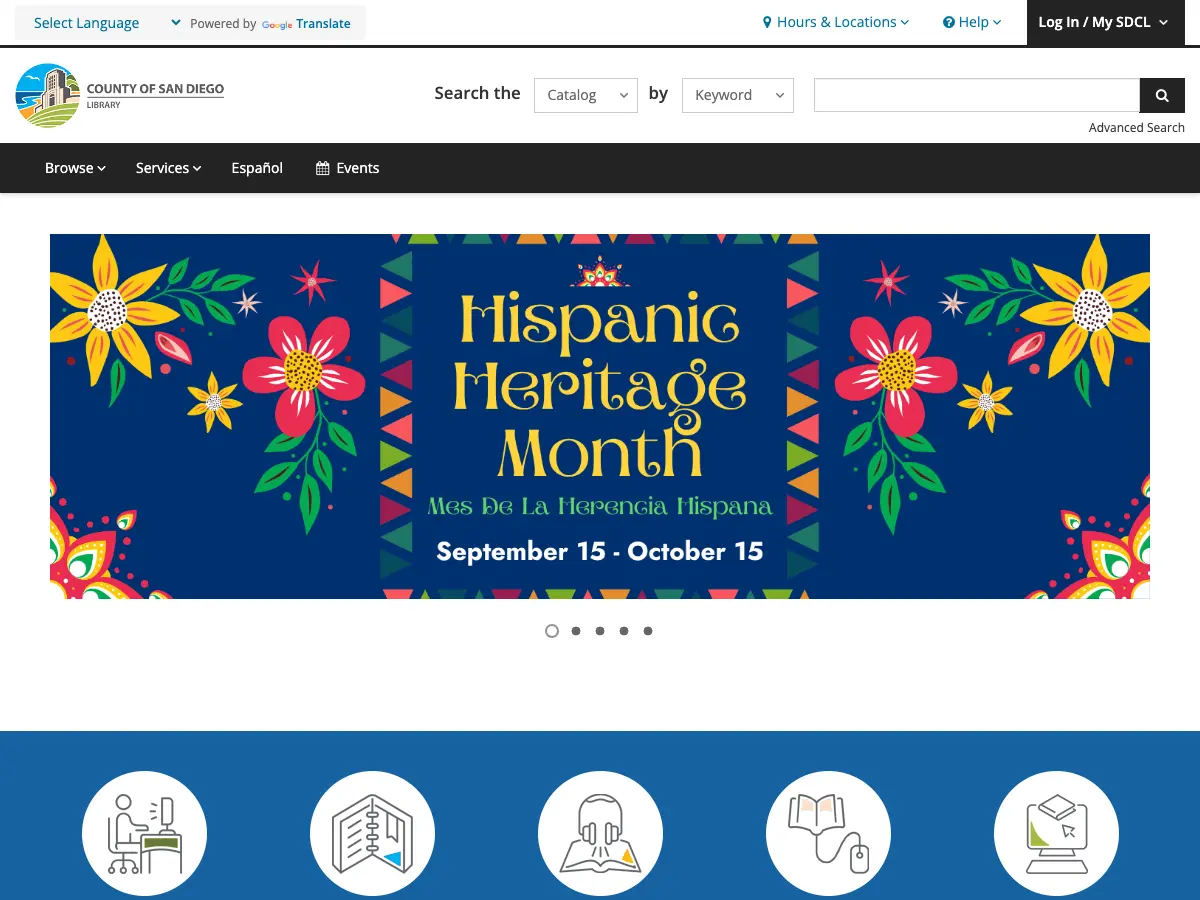Screen dimensions: 1200x900
Task: Select the first carousel slide indicator
Action: pos(552,631)
